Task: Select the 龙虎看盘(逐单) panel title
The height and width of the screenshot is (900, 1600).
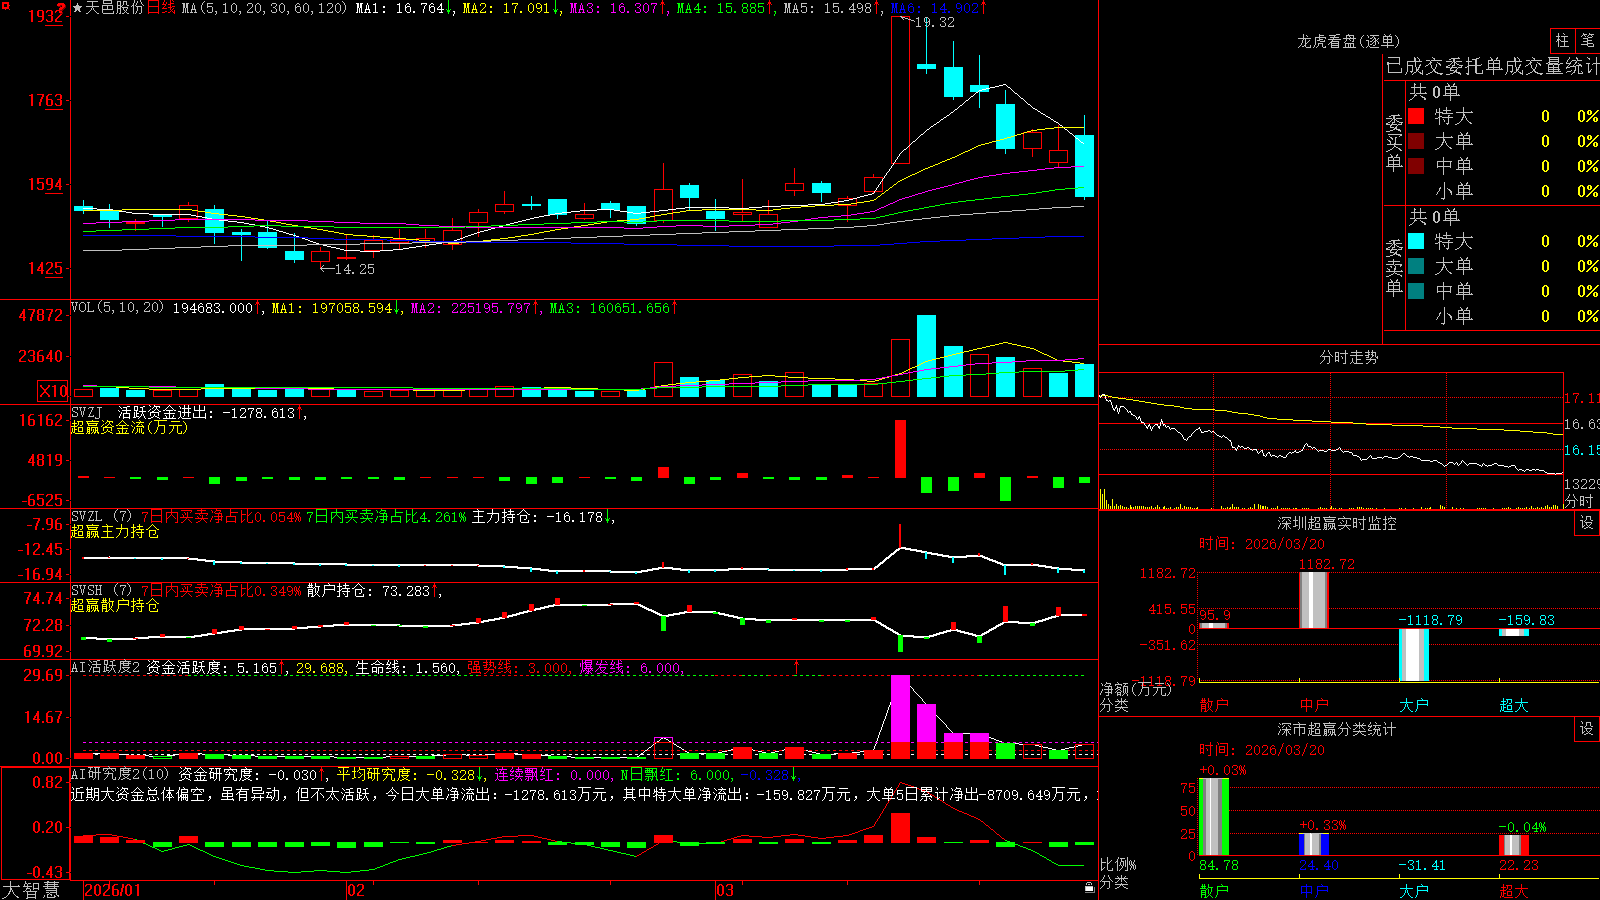Action: [x=1348, y=41]
